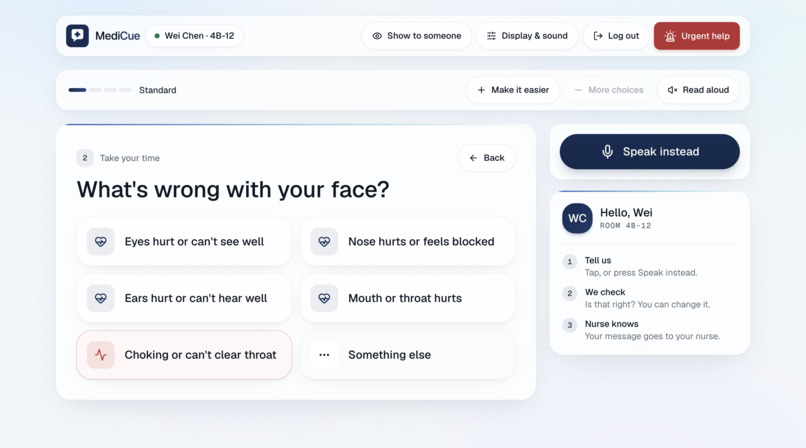Choose Something else option
The height and width of the screenshot is (448, 806).
[x=408, y=354]
